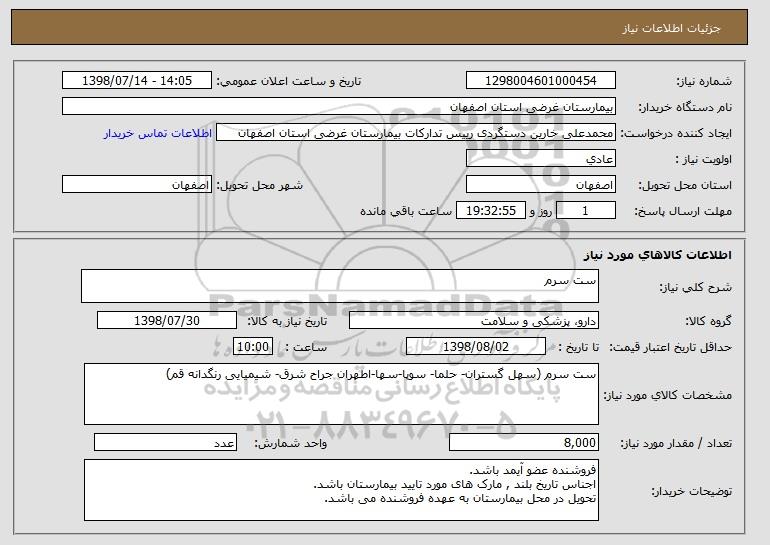This screenshot has height=545, width=770.
Task: Click the text ساعت باقی مانده
Action: coord(406,212)
